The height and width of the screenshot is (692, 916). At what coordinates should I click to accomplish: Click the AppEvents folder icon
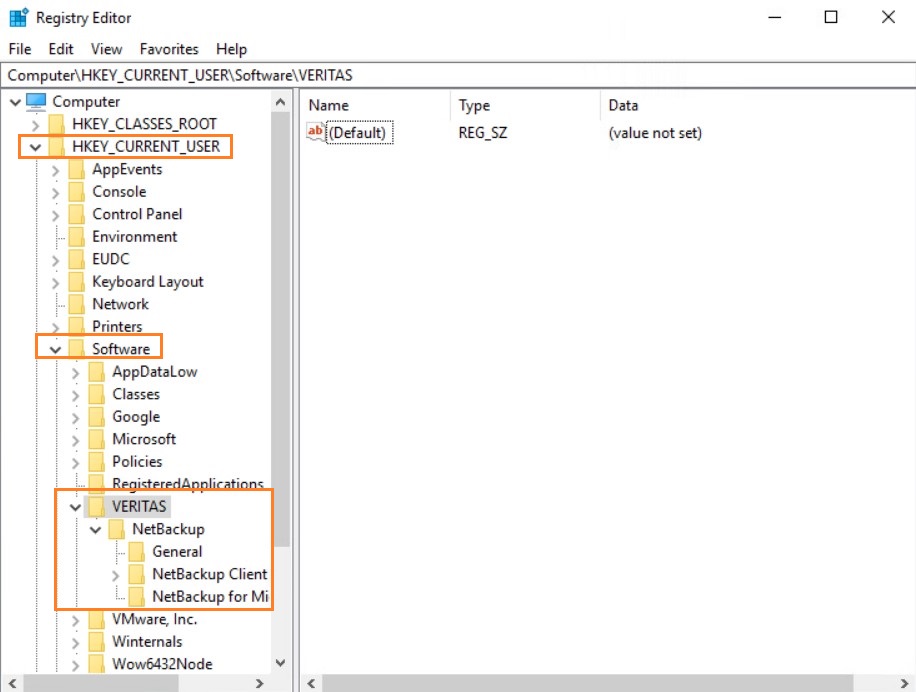77,169
